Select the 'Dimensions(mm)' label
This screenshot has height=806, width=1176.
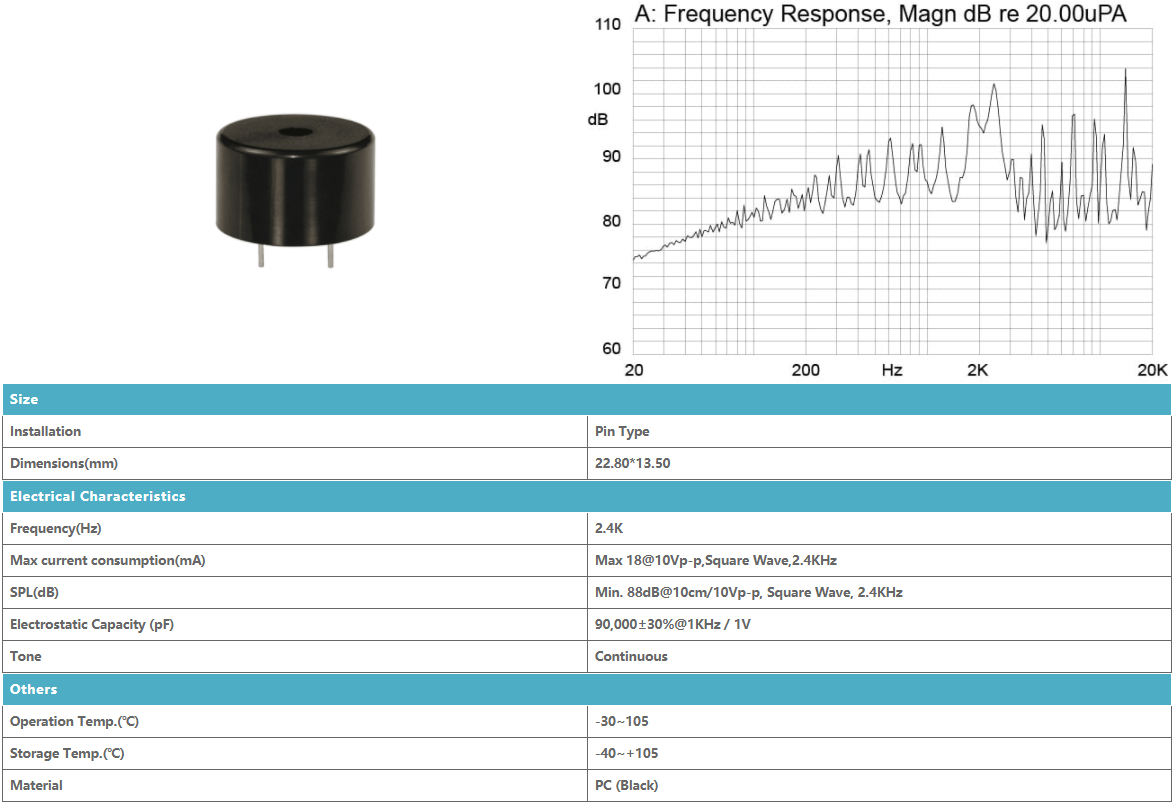tap(64, 463)
